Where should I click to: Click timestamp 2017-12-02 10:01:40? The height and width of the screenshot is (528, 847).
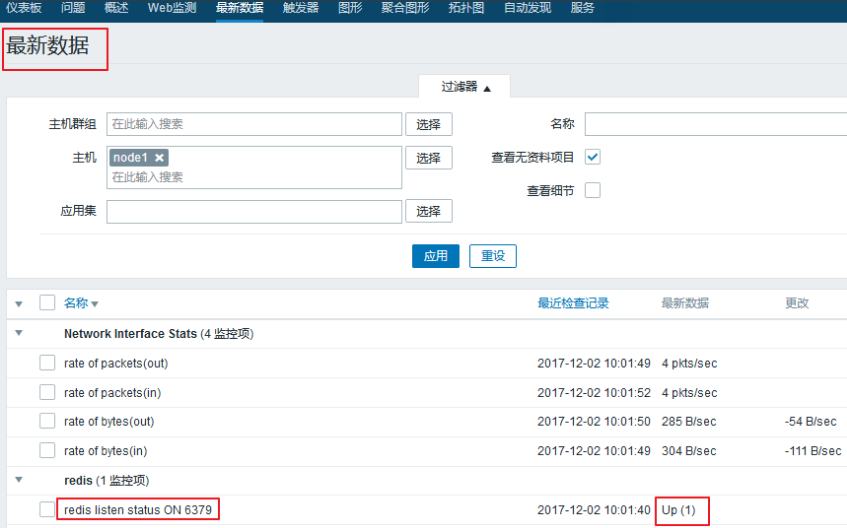(x=594, y=510)
